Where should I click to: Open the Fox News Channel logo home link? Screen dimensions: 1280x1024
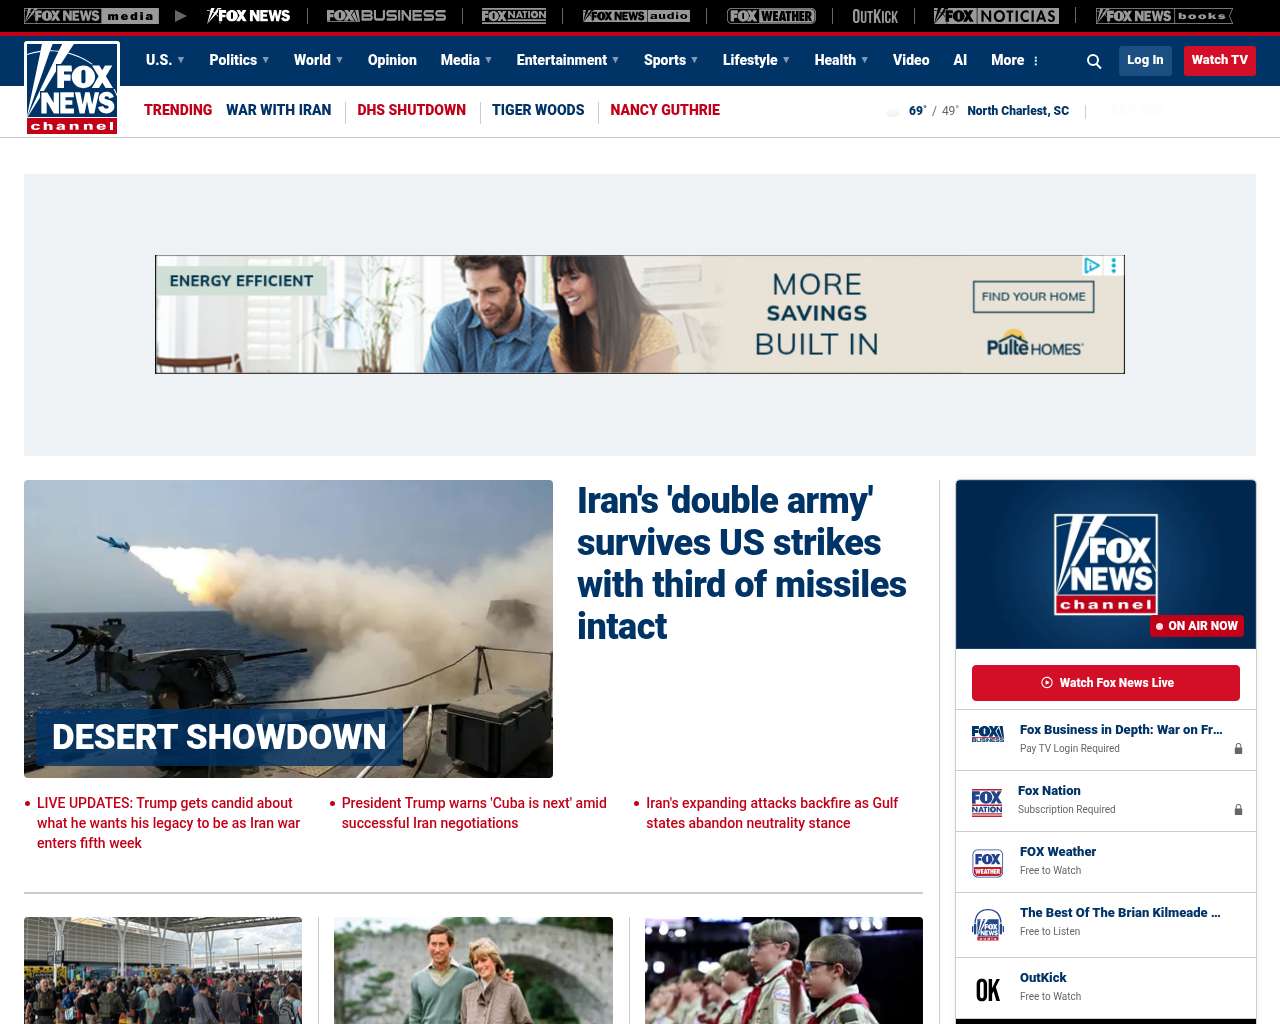coord(72,87)
